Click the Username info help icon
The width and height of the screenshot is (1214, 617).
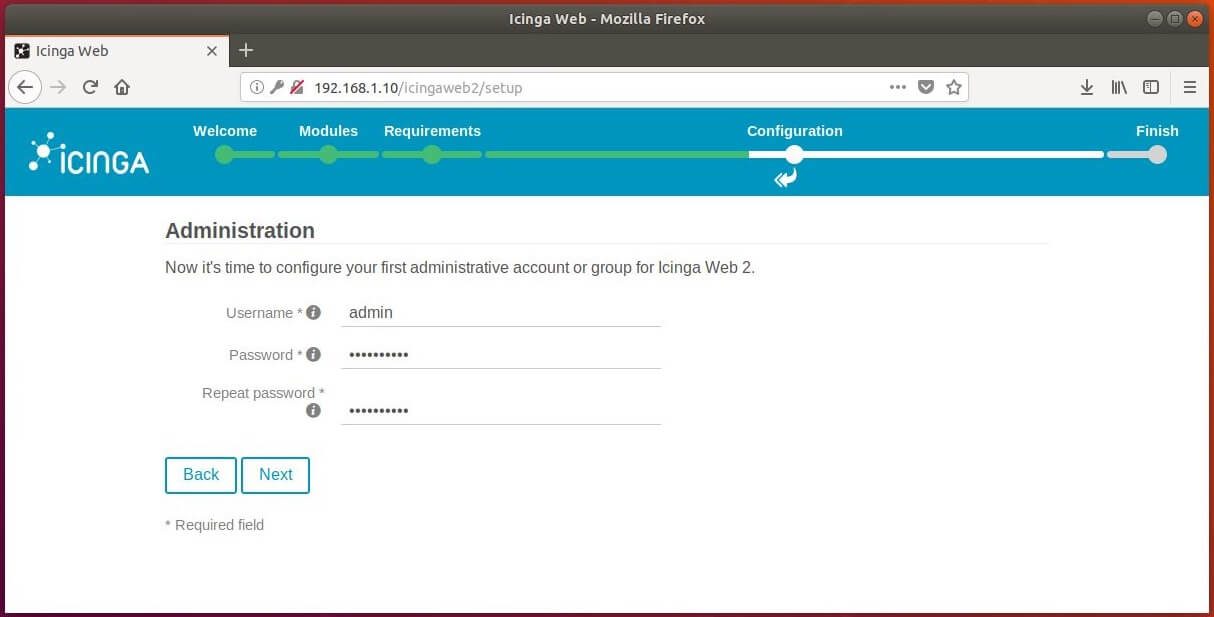click(x=313, y=313)
